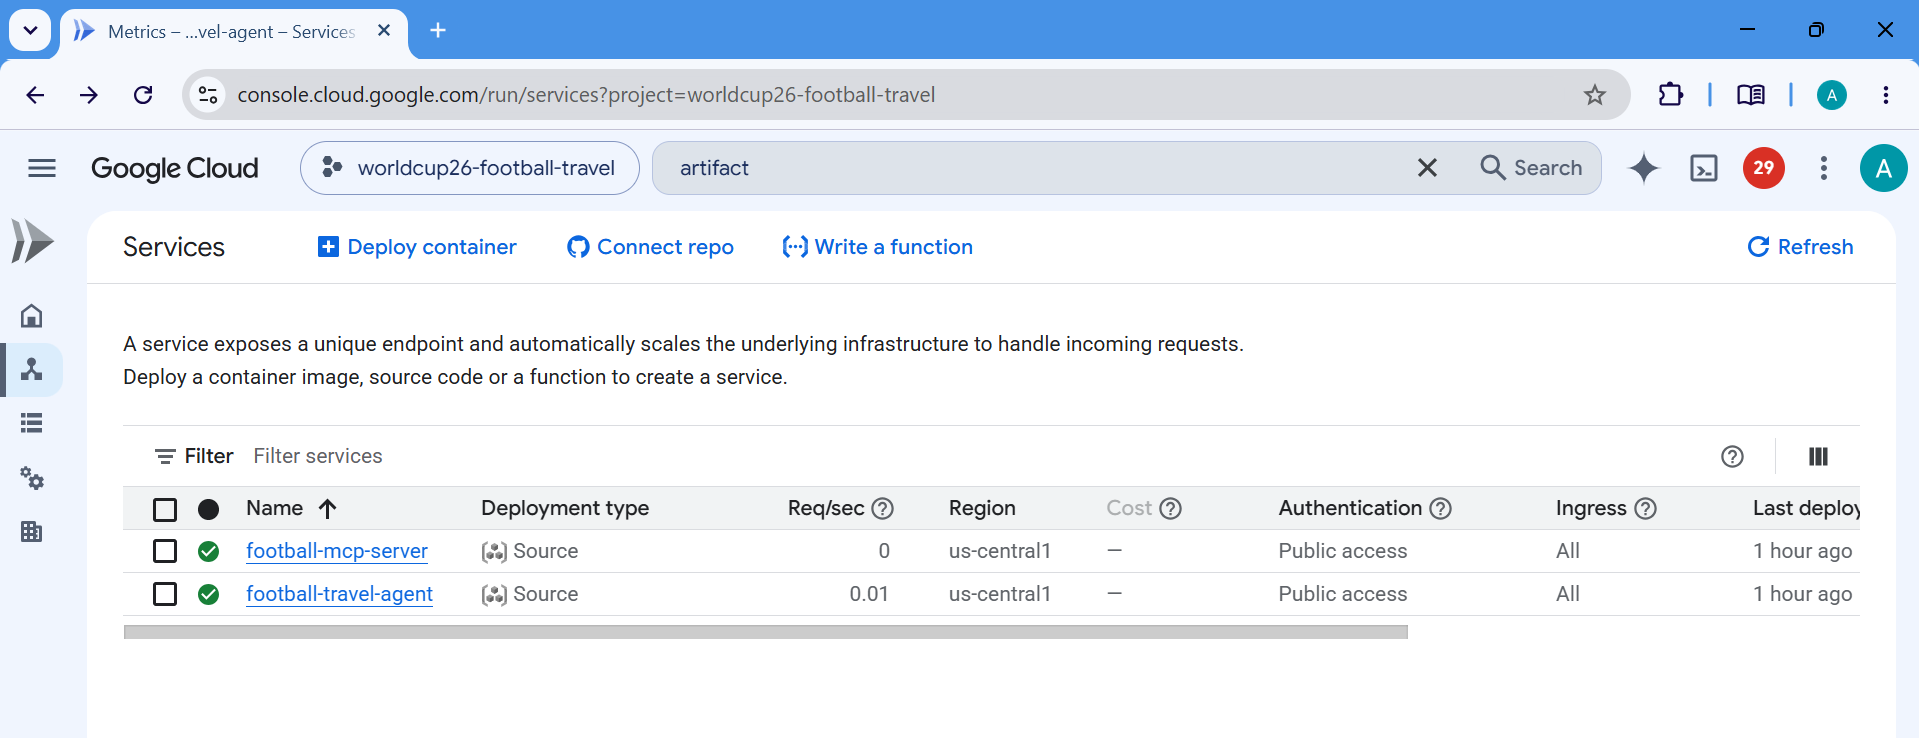Refresh the services list
This screenshot has height=738, width=1919.
tap(1800, 247)
